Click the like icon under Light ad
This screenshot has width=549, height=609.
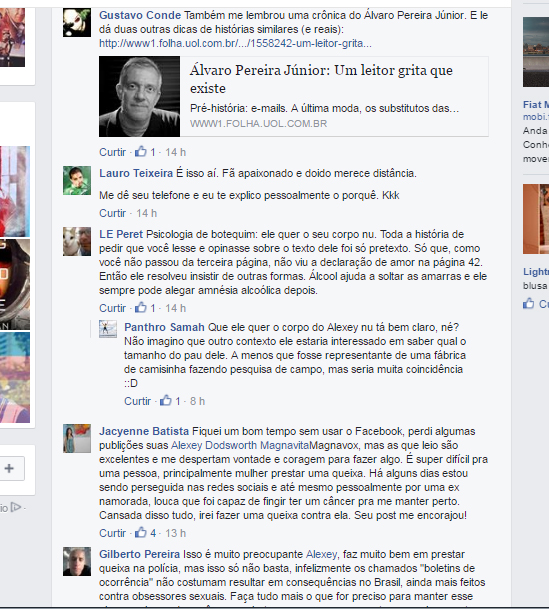coord(528,303)
